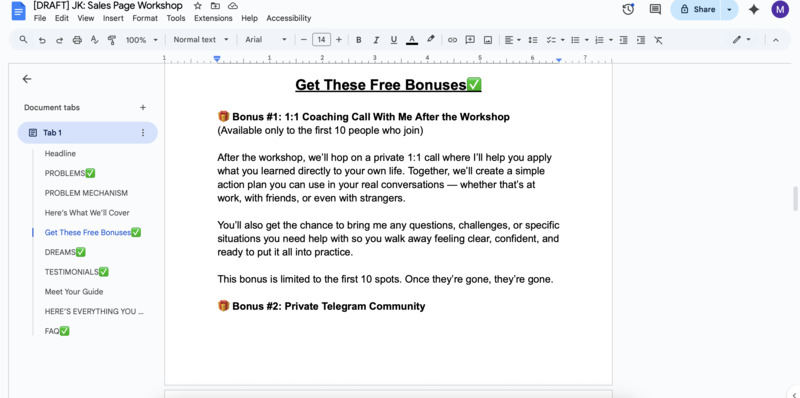This screenshot has width=800, height=398.
Task: Undo the last action
Action: tap(42, 40)
